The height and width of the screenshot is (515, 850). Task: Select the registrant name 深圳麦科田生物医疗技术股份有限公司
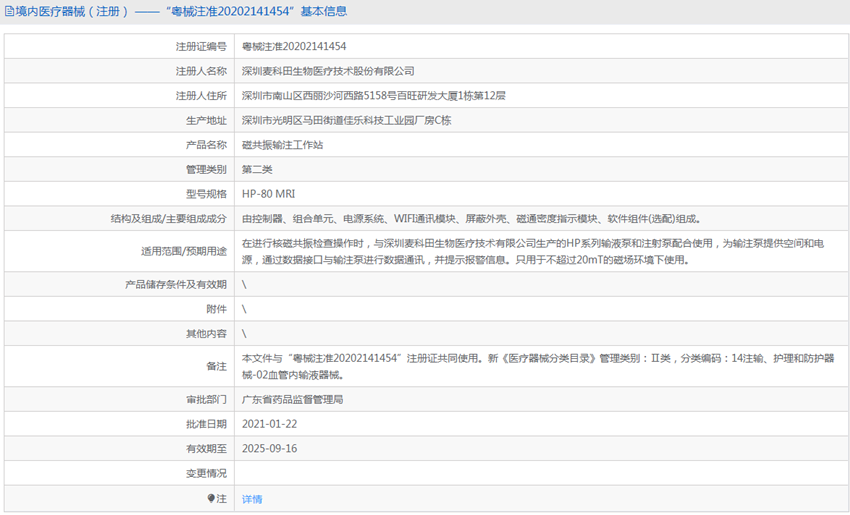(x=328, y=71)
